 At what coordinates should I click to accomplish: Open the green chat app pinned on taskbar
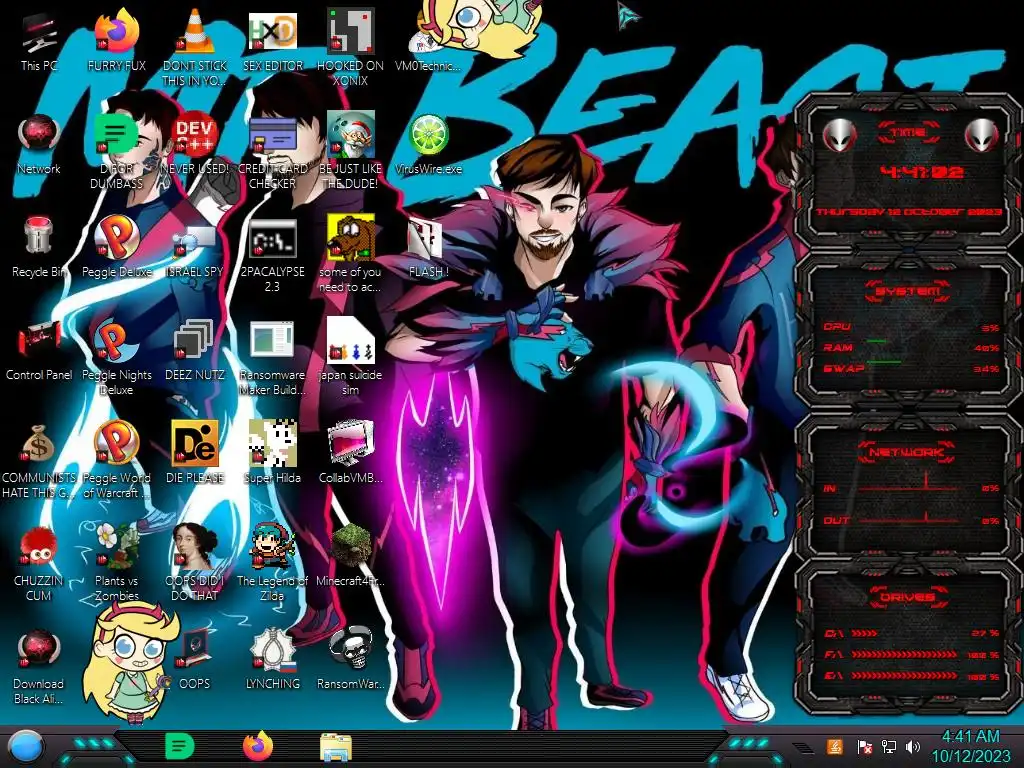tap(180, 746)
